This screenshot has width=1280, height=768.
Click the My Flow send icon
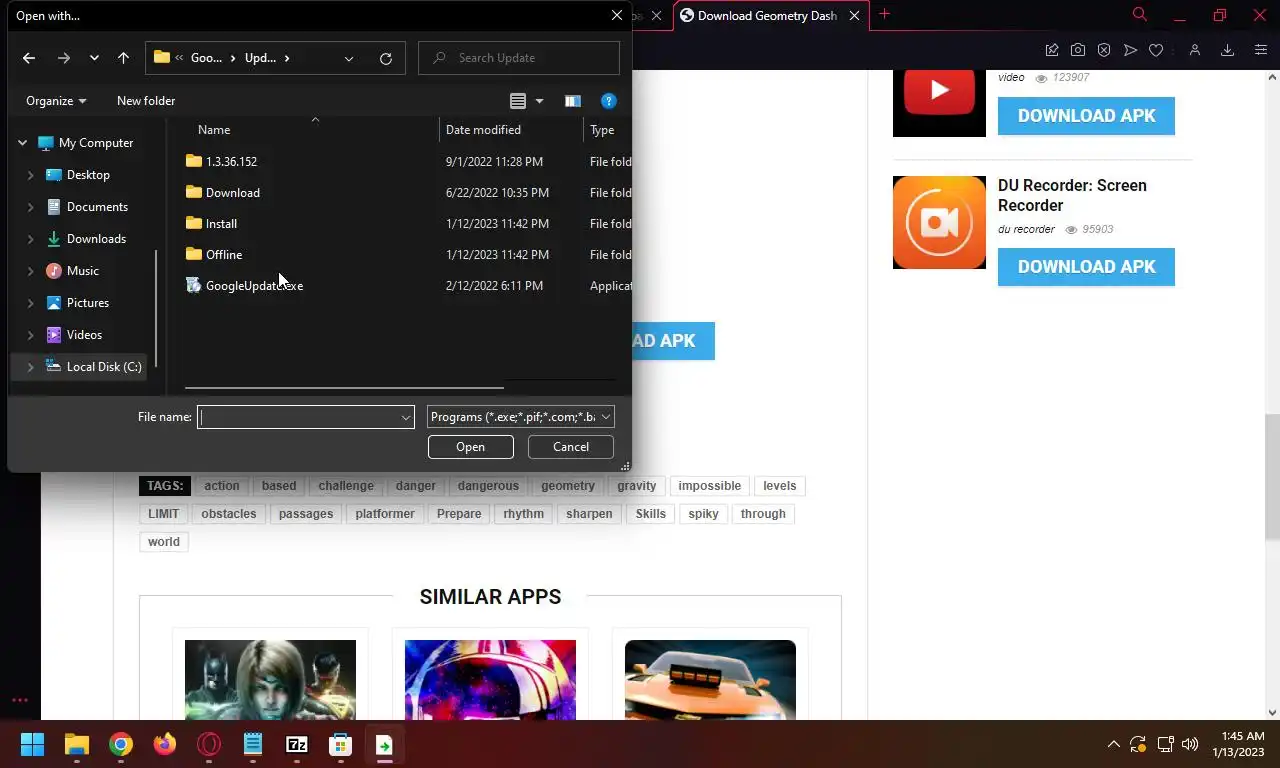coord(1130,50)
